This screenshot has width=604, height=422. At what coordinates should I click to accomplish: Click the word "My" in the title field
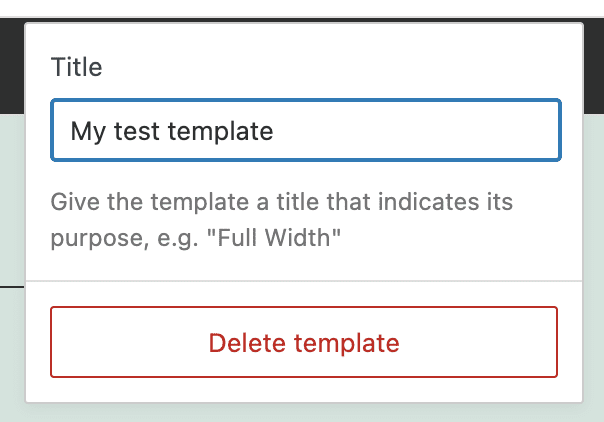[88, 131]
